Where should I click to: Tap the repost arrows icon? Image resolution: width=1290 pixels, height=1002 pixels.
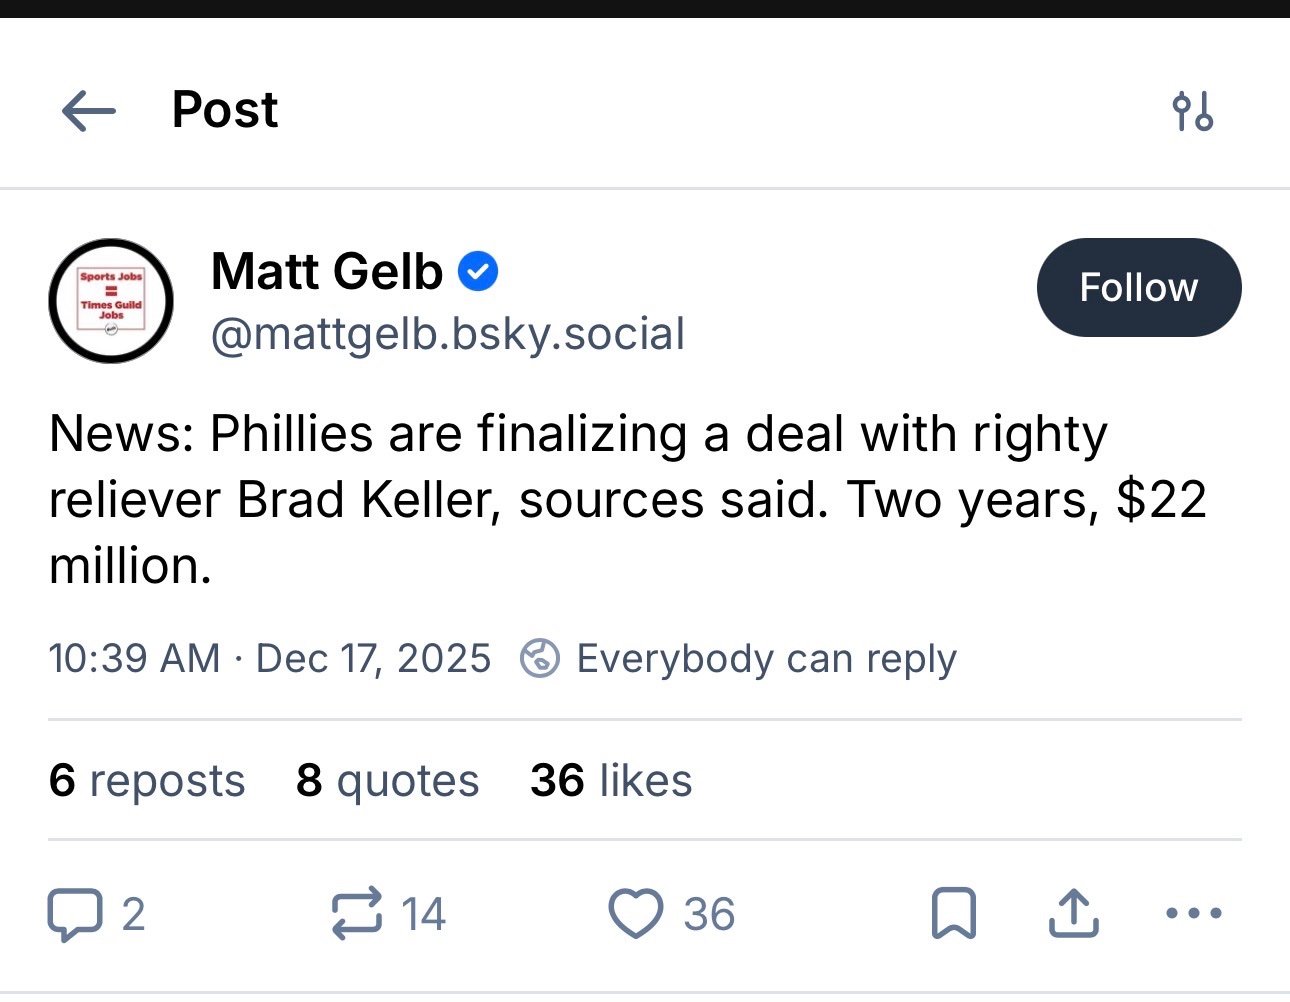[x=357, y=914]
